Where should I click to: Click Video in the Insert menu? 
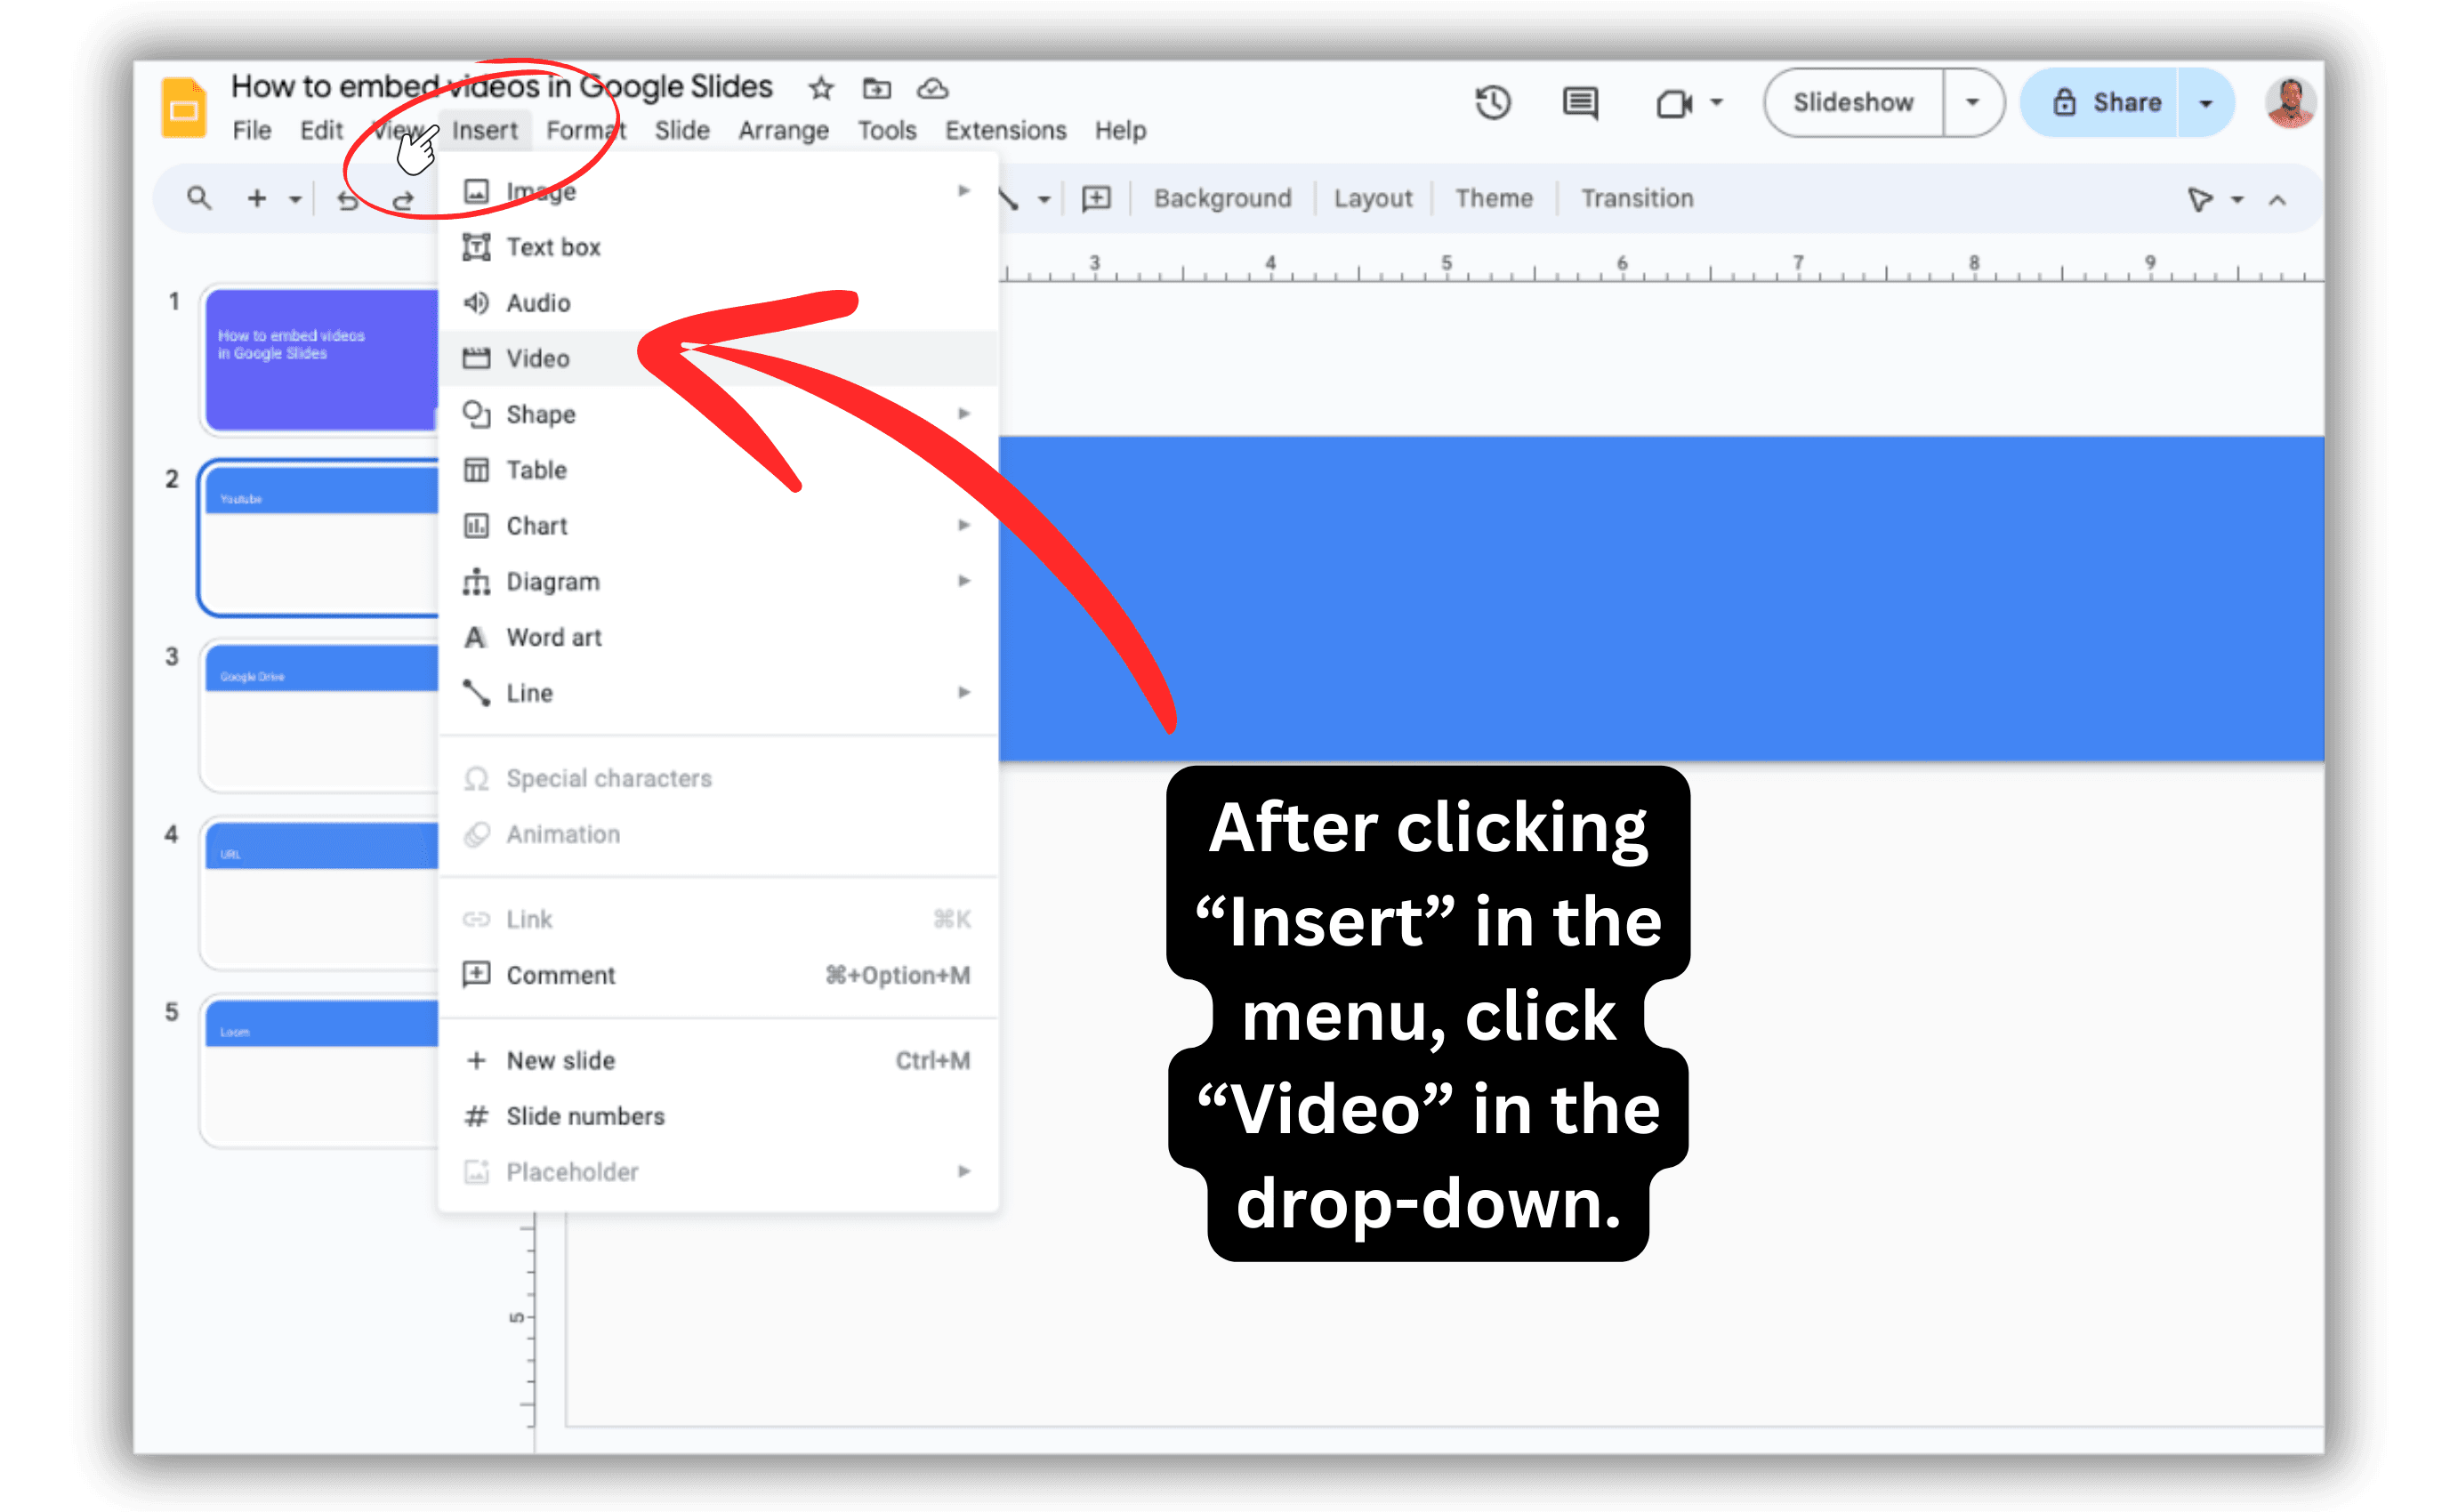(x=539, y=358)
